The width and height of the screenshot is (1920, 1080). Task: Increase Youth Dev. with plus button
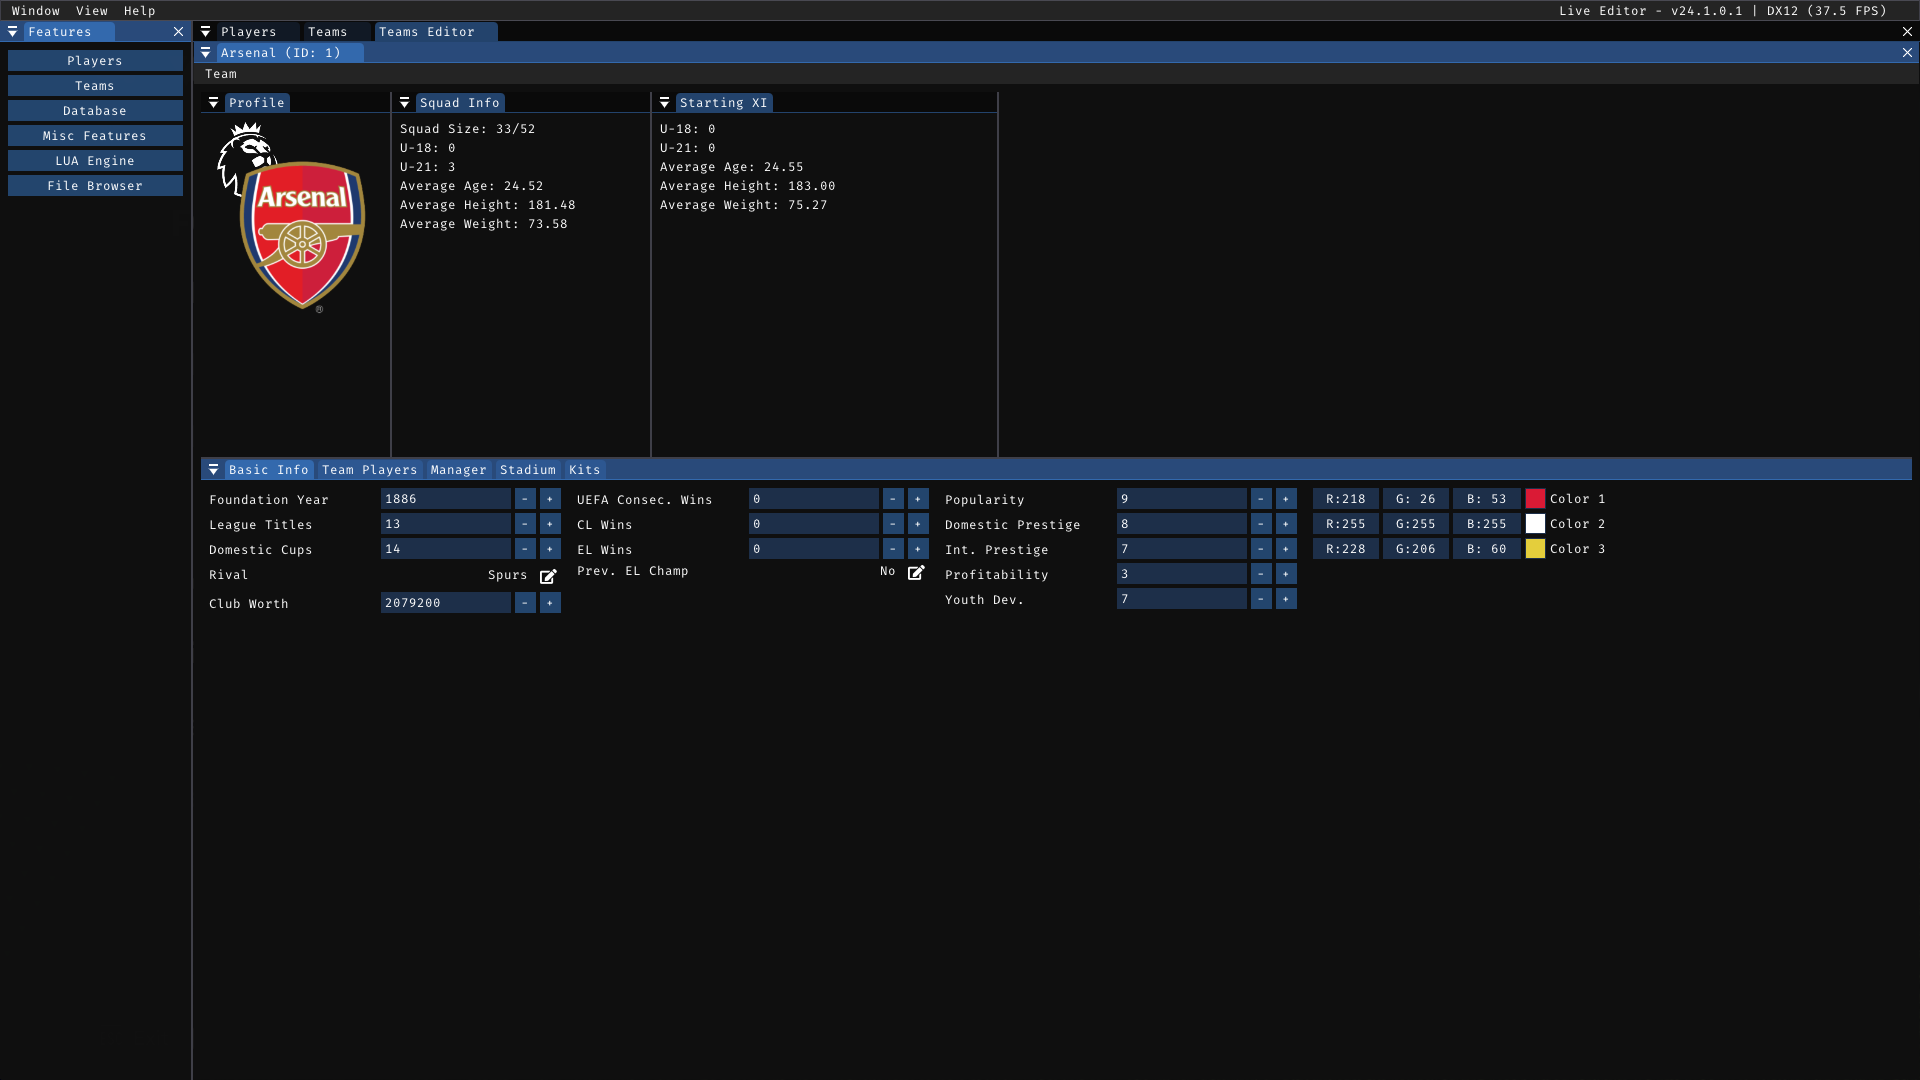click(x=1286, y=599)
